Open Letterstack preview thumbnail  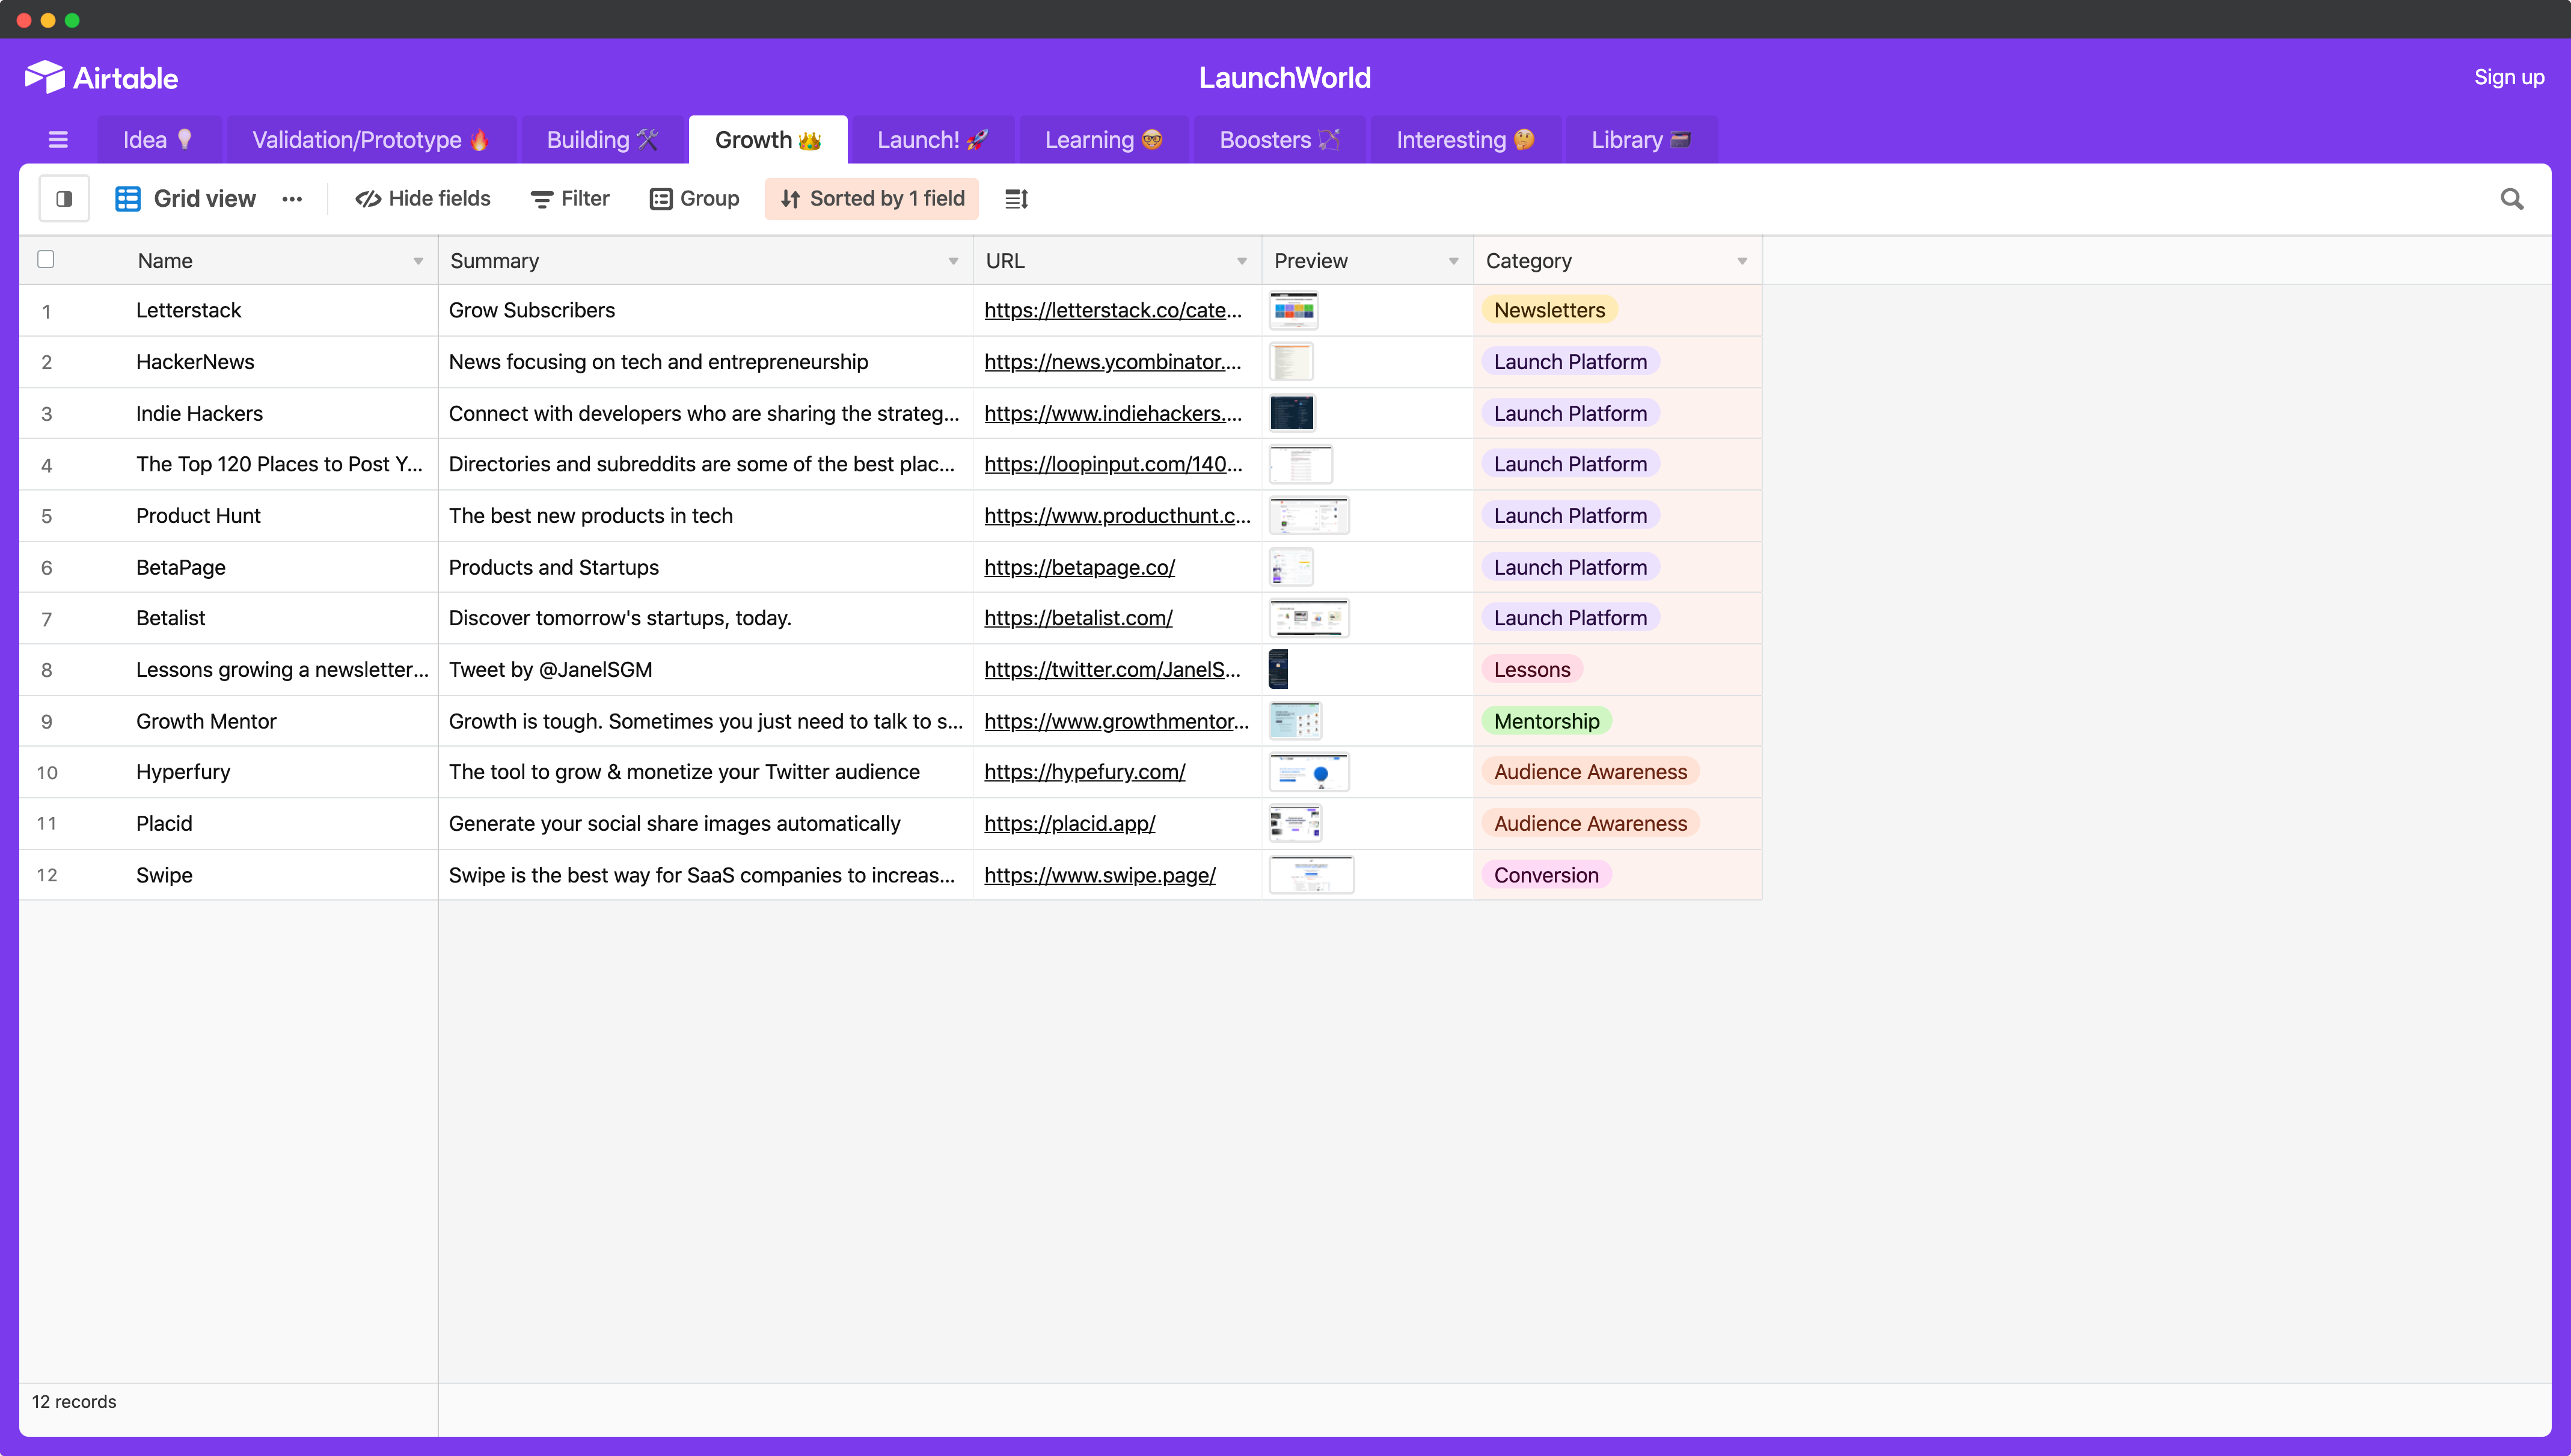point(1293,310)
